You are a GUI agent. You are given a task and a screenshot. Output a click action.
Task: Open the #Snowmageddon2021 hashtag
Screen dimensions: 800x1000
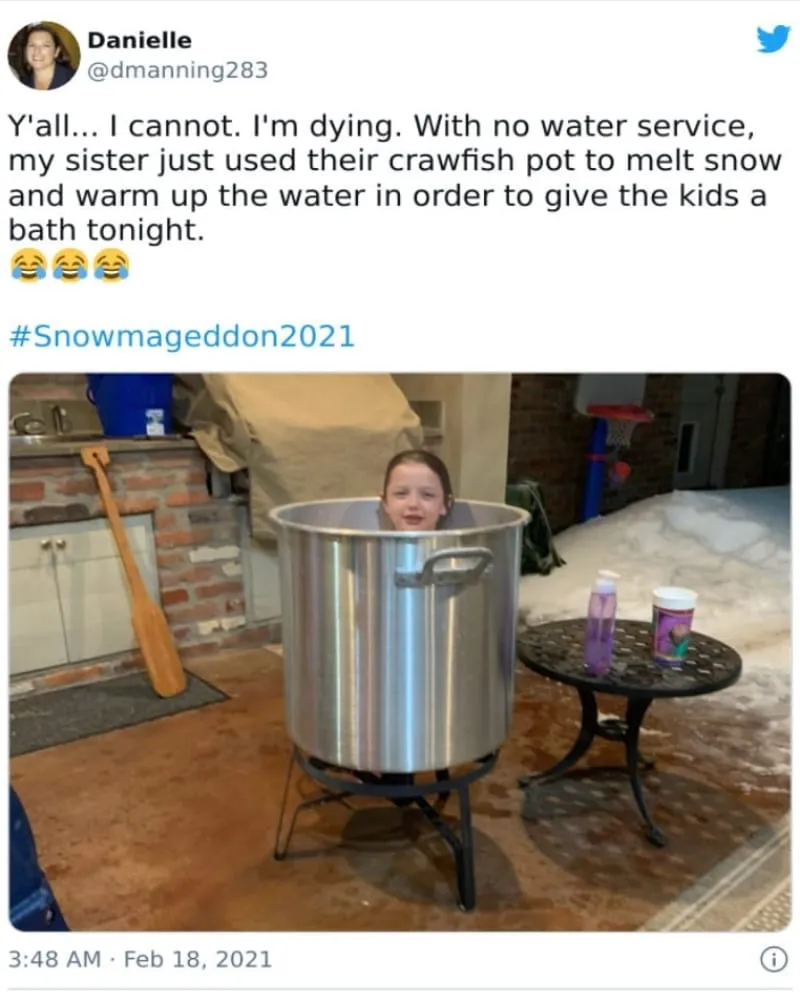[x=182, y=336]
